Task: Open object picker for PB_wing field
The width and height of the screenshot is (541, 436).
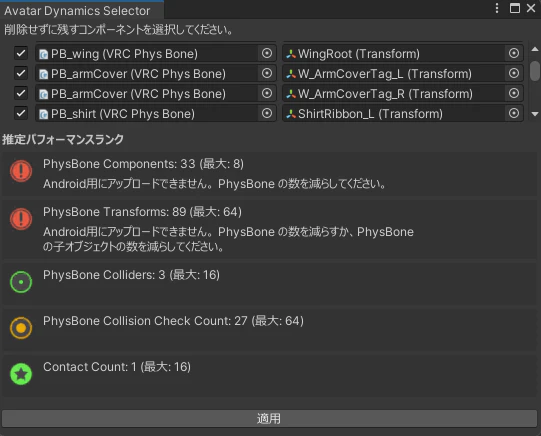Action: click(x=267, y=53)
